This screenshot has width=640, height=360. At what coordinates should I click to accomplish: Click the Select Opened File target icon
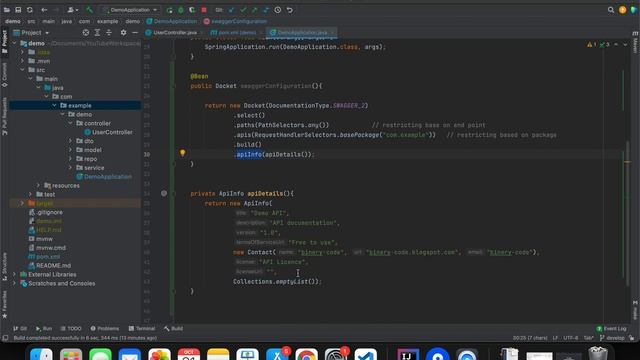86,33
